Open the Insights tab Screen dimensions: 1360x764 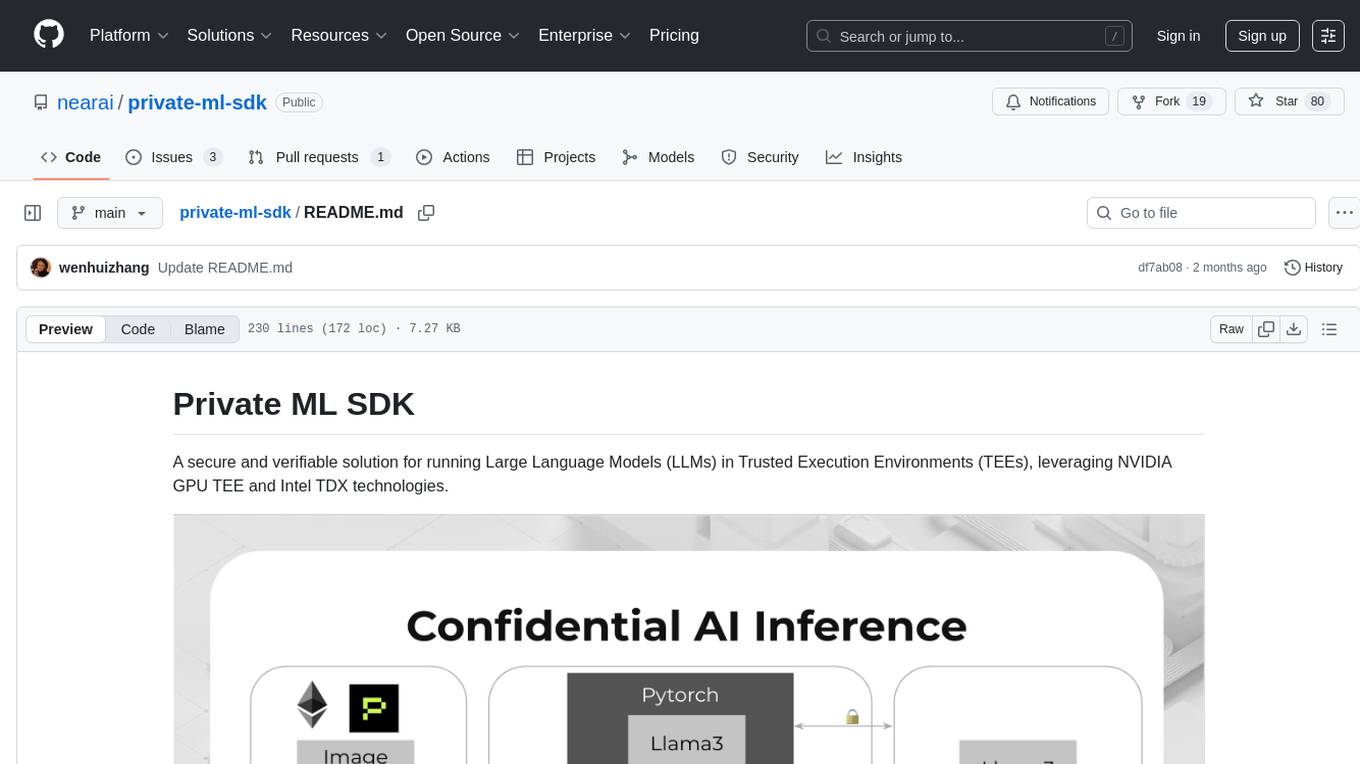click(864, 157)
